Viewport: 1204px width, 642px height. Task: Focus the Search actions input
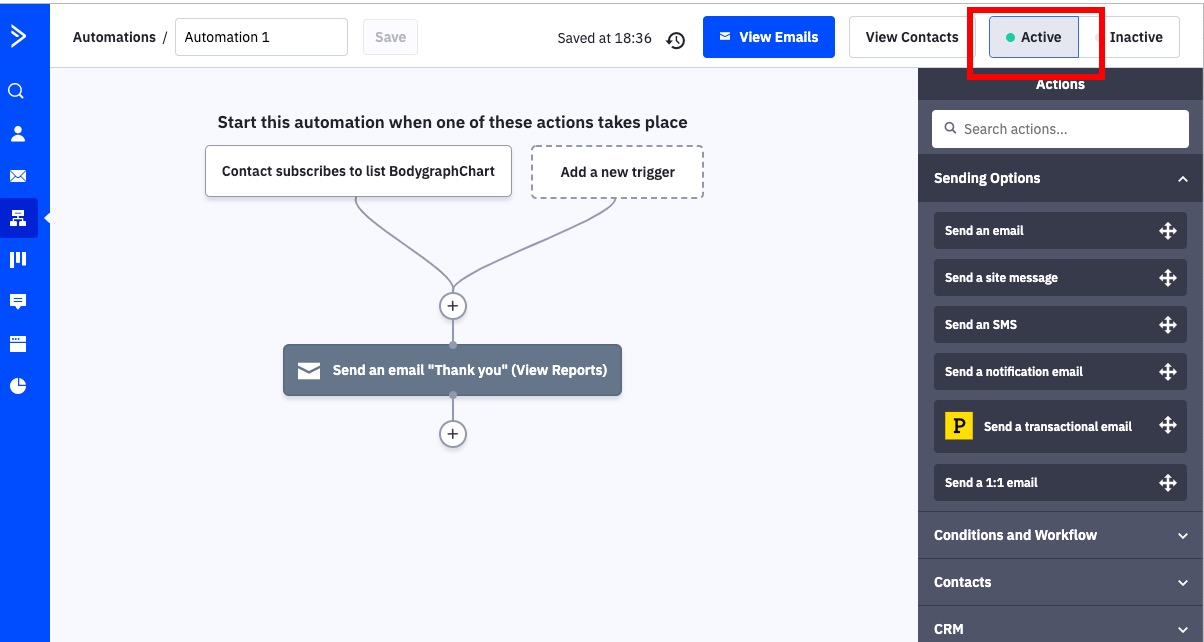coord(1060,129)
